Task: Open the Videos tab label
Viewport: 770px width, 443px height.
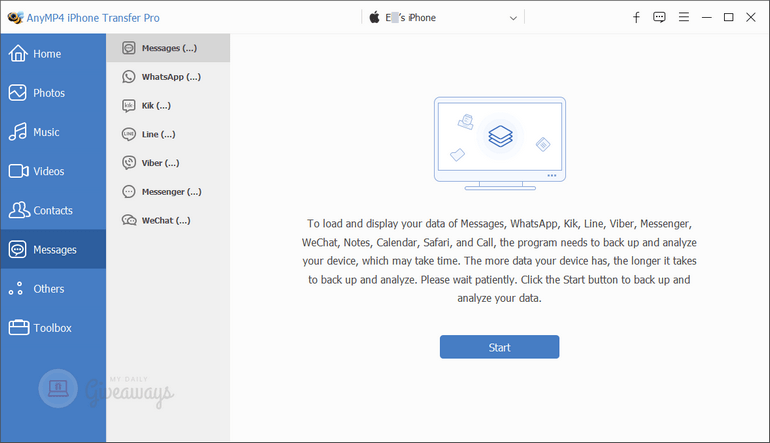Action: [49, 171]
